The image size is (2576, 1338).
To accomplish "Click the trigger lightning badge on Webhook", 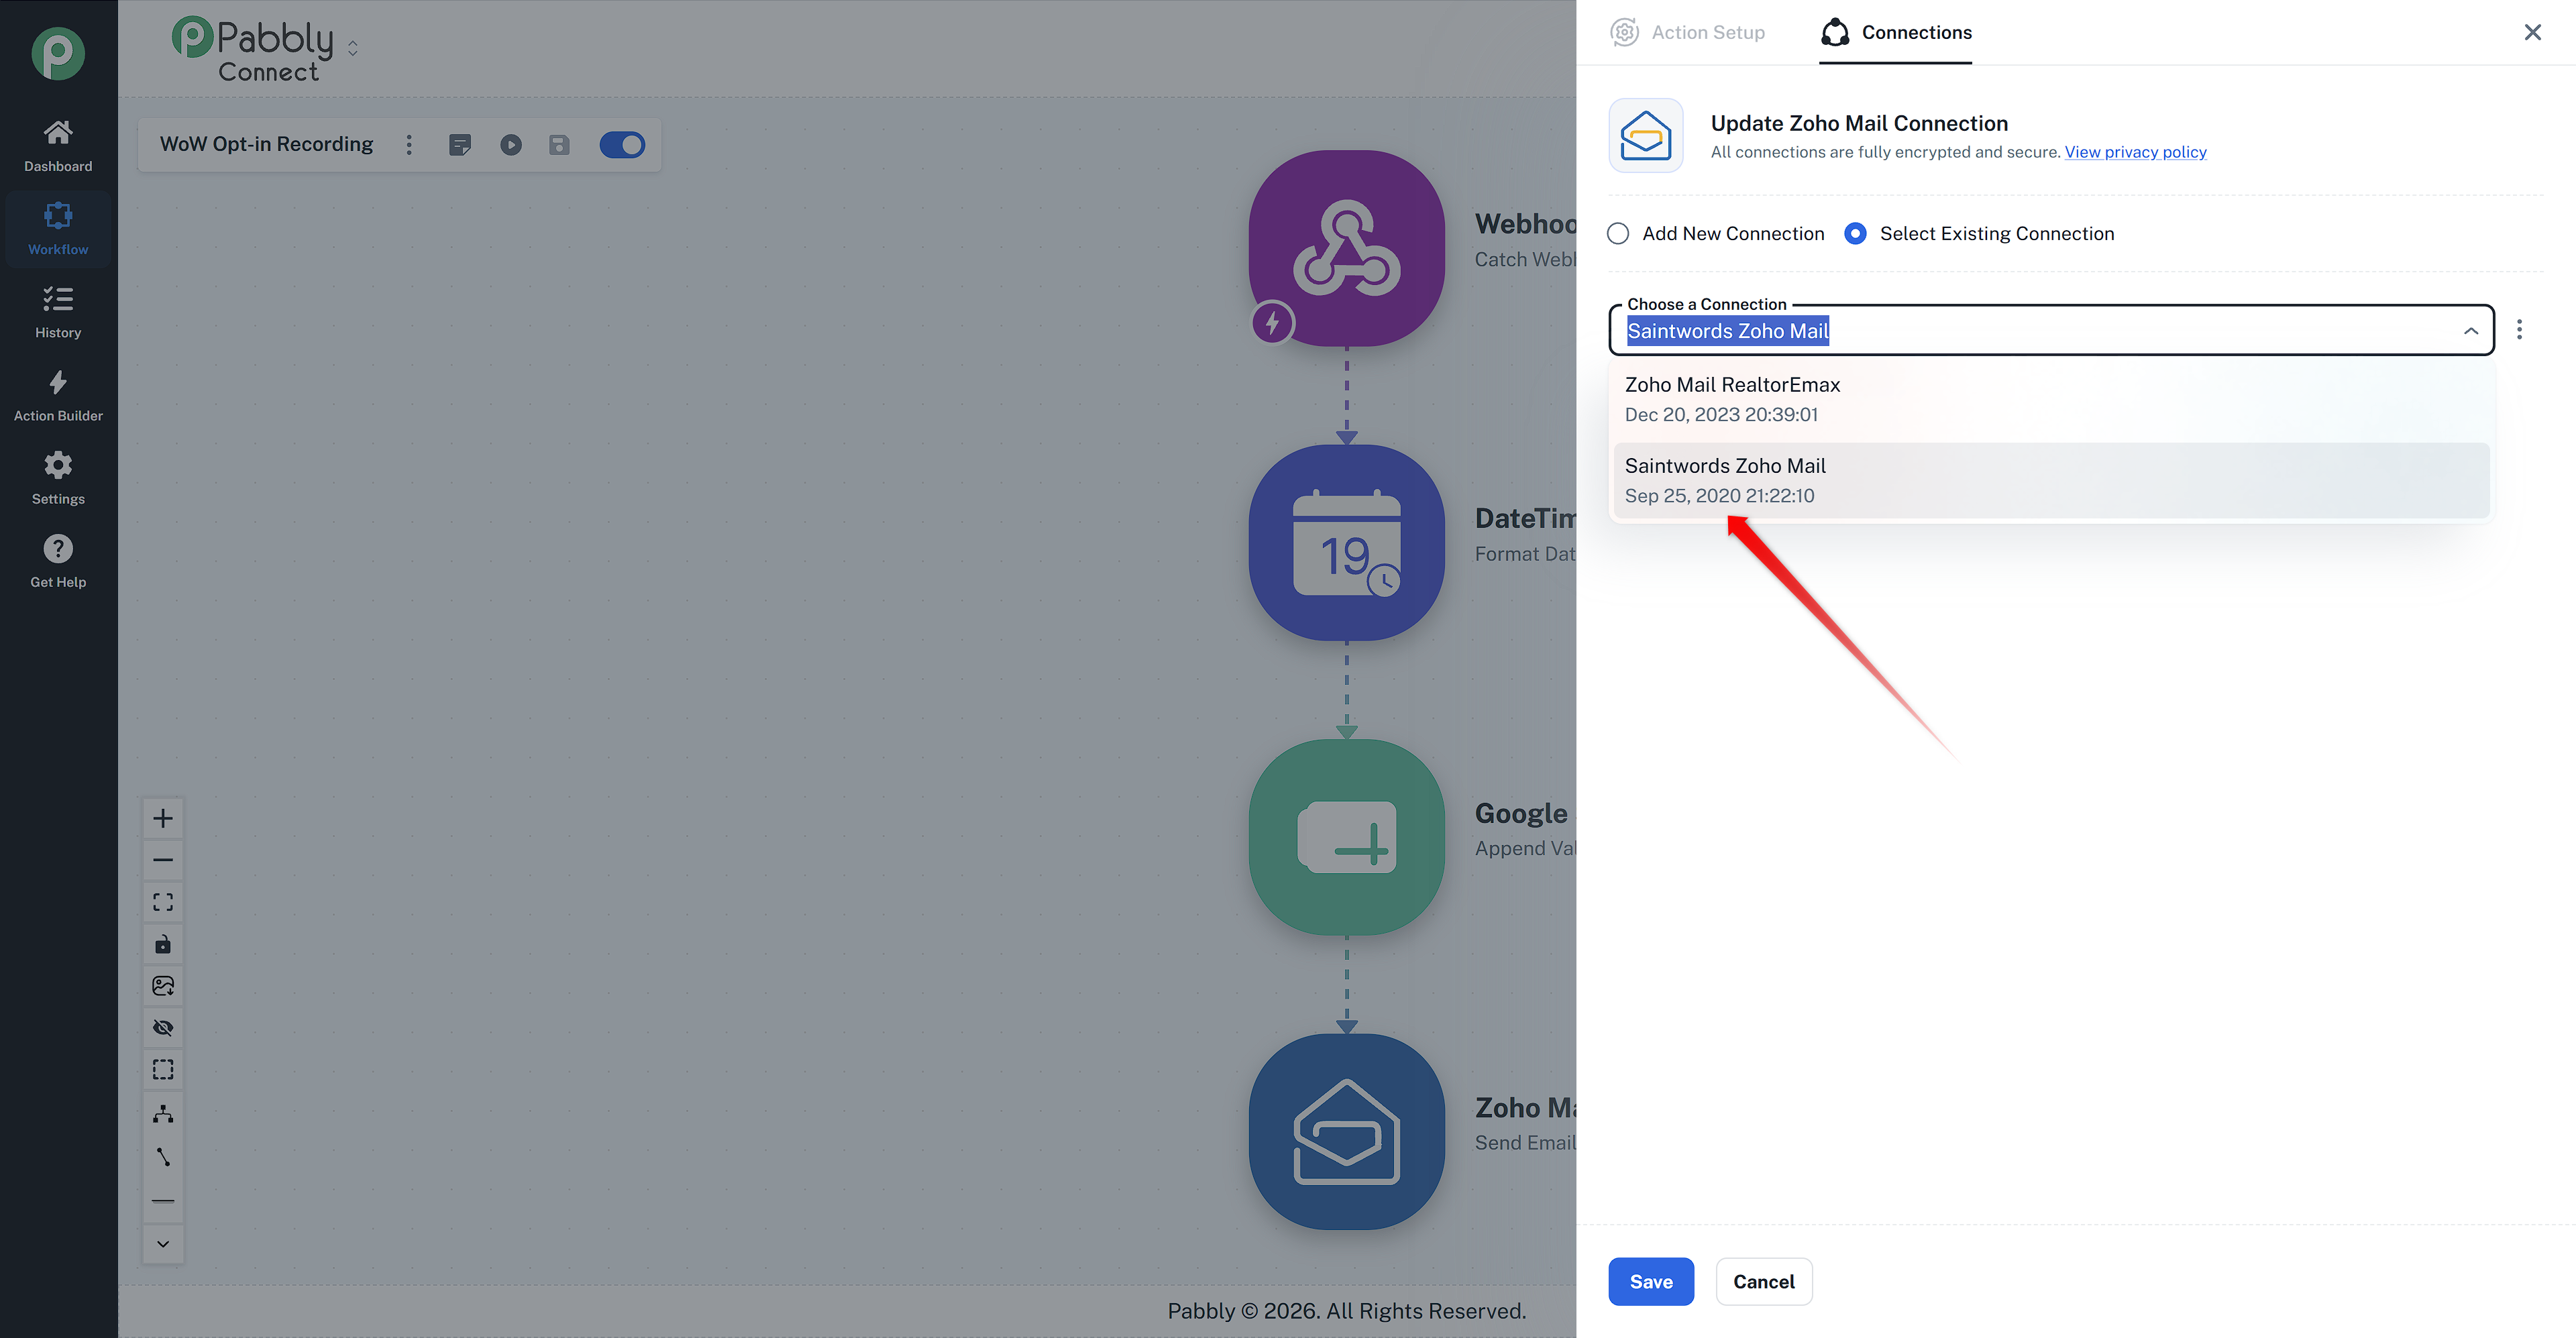I will [1273, 323].
